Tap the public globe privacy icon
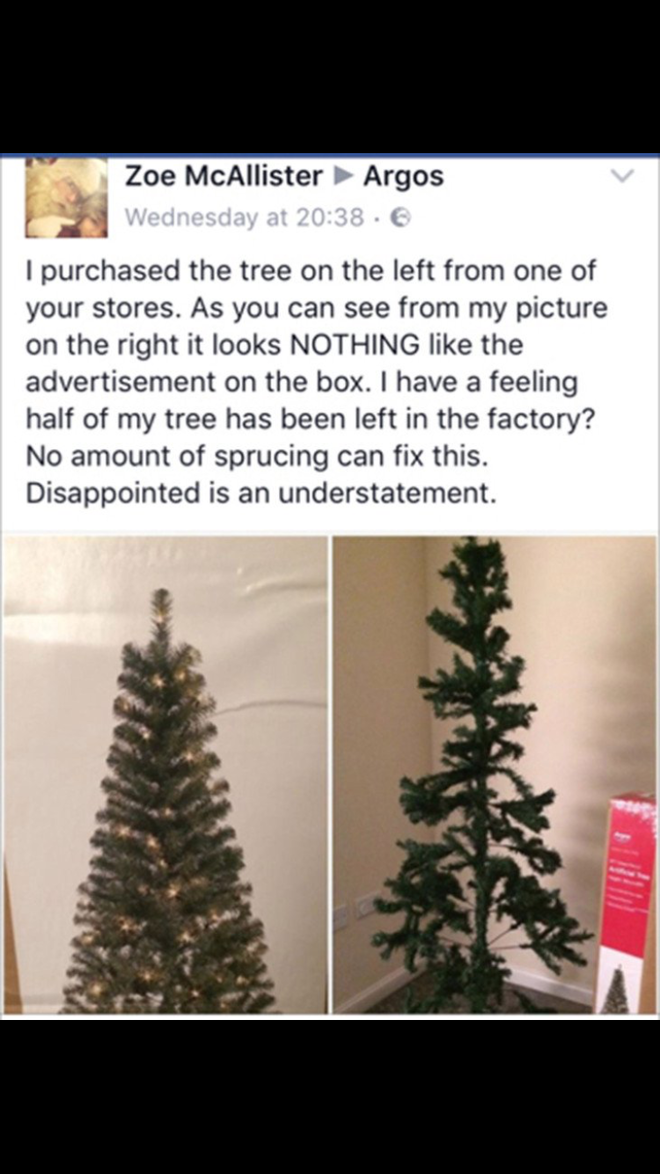This screenshot has height=1174, width=660. tap(402, 217)
